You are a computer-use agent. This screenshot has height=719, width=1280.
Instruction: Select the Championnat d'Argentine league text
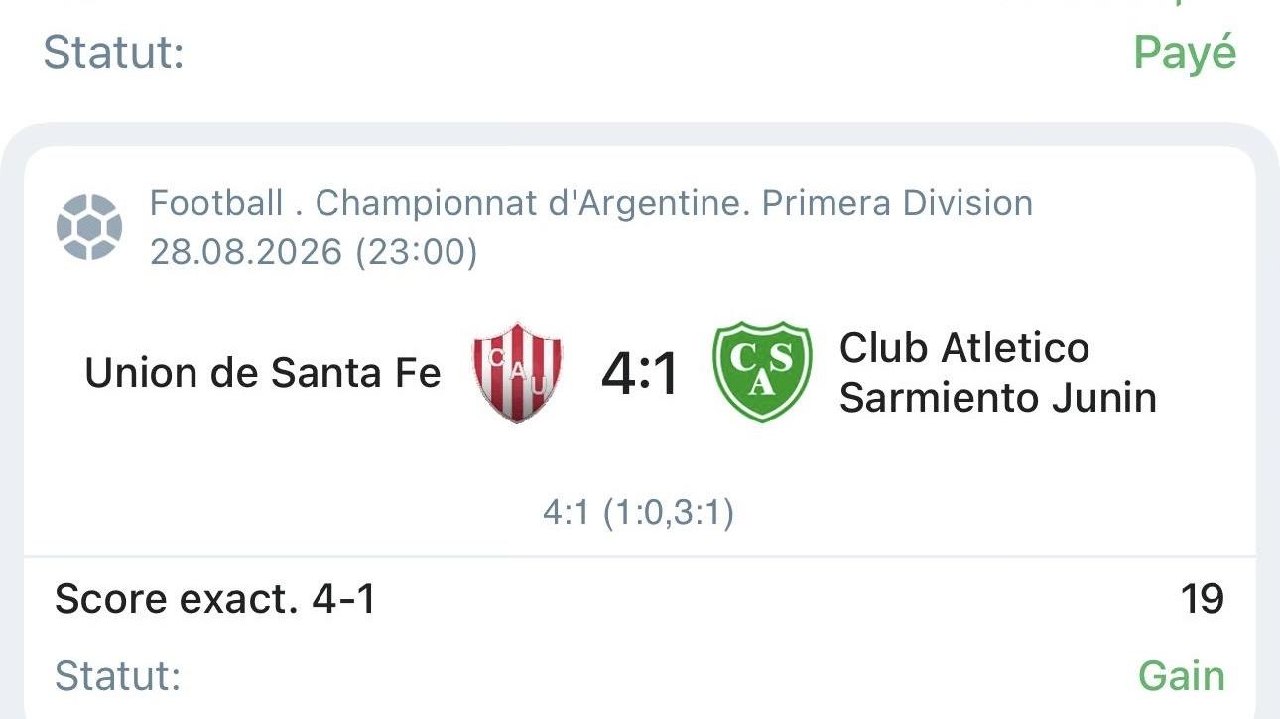(x=529, y=203)
